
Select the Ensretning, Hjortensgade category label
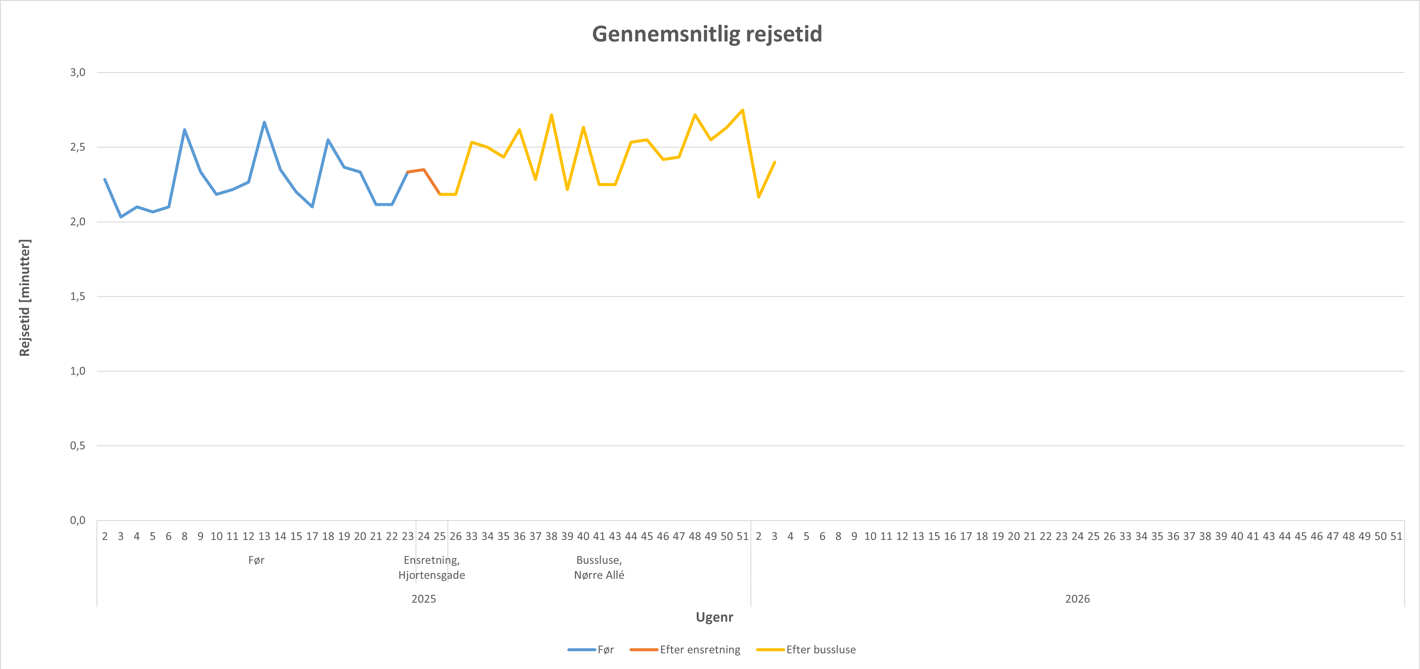tap(431, 567)
